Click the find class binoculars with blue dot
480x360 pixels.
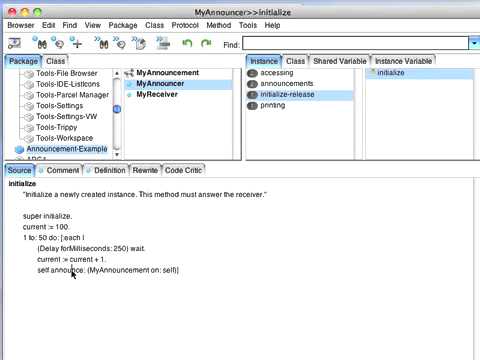[x=41, y=43]
